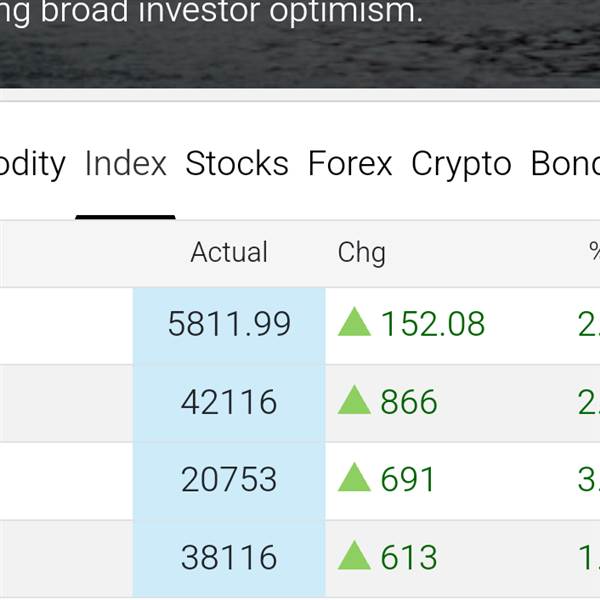
Task: Open the partially visible Commodity tab
Action: click(x=33, y=165)
